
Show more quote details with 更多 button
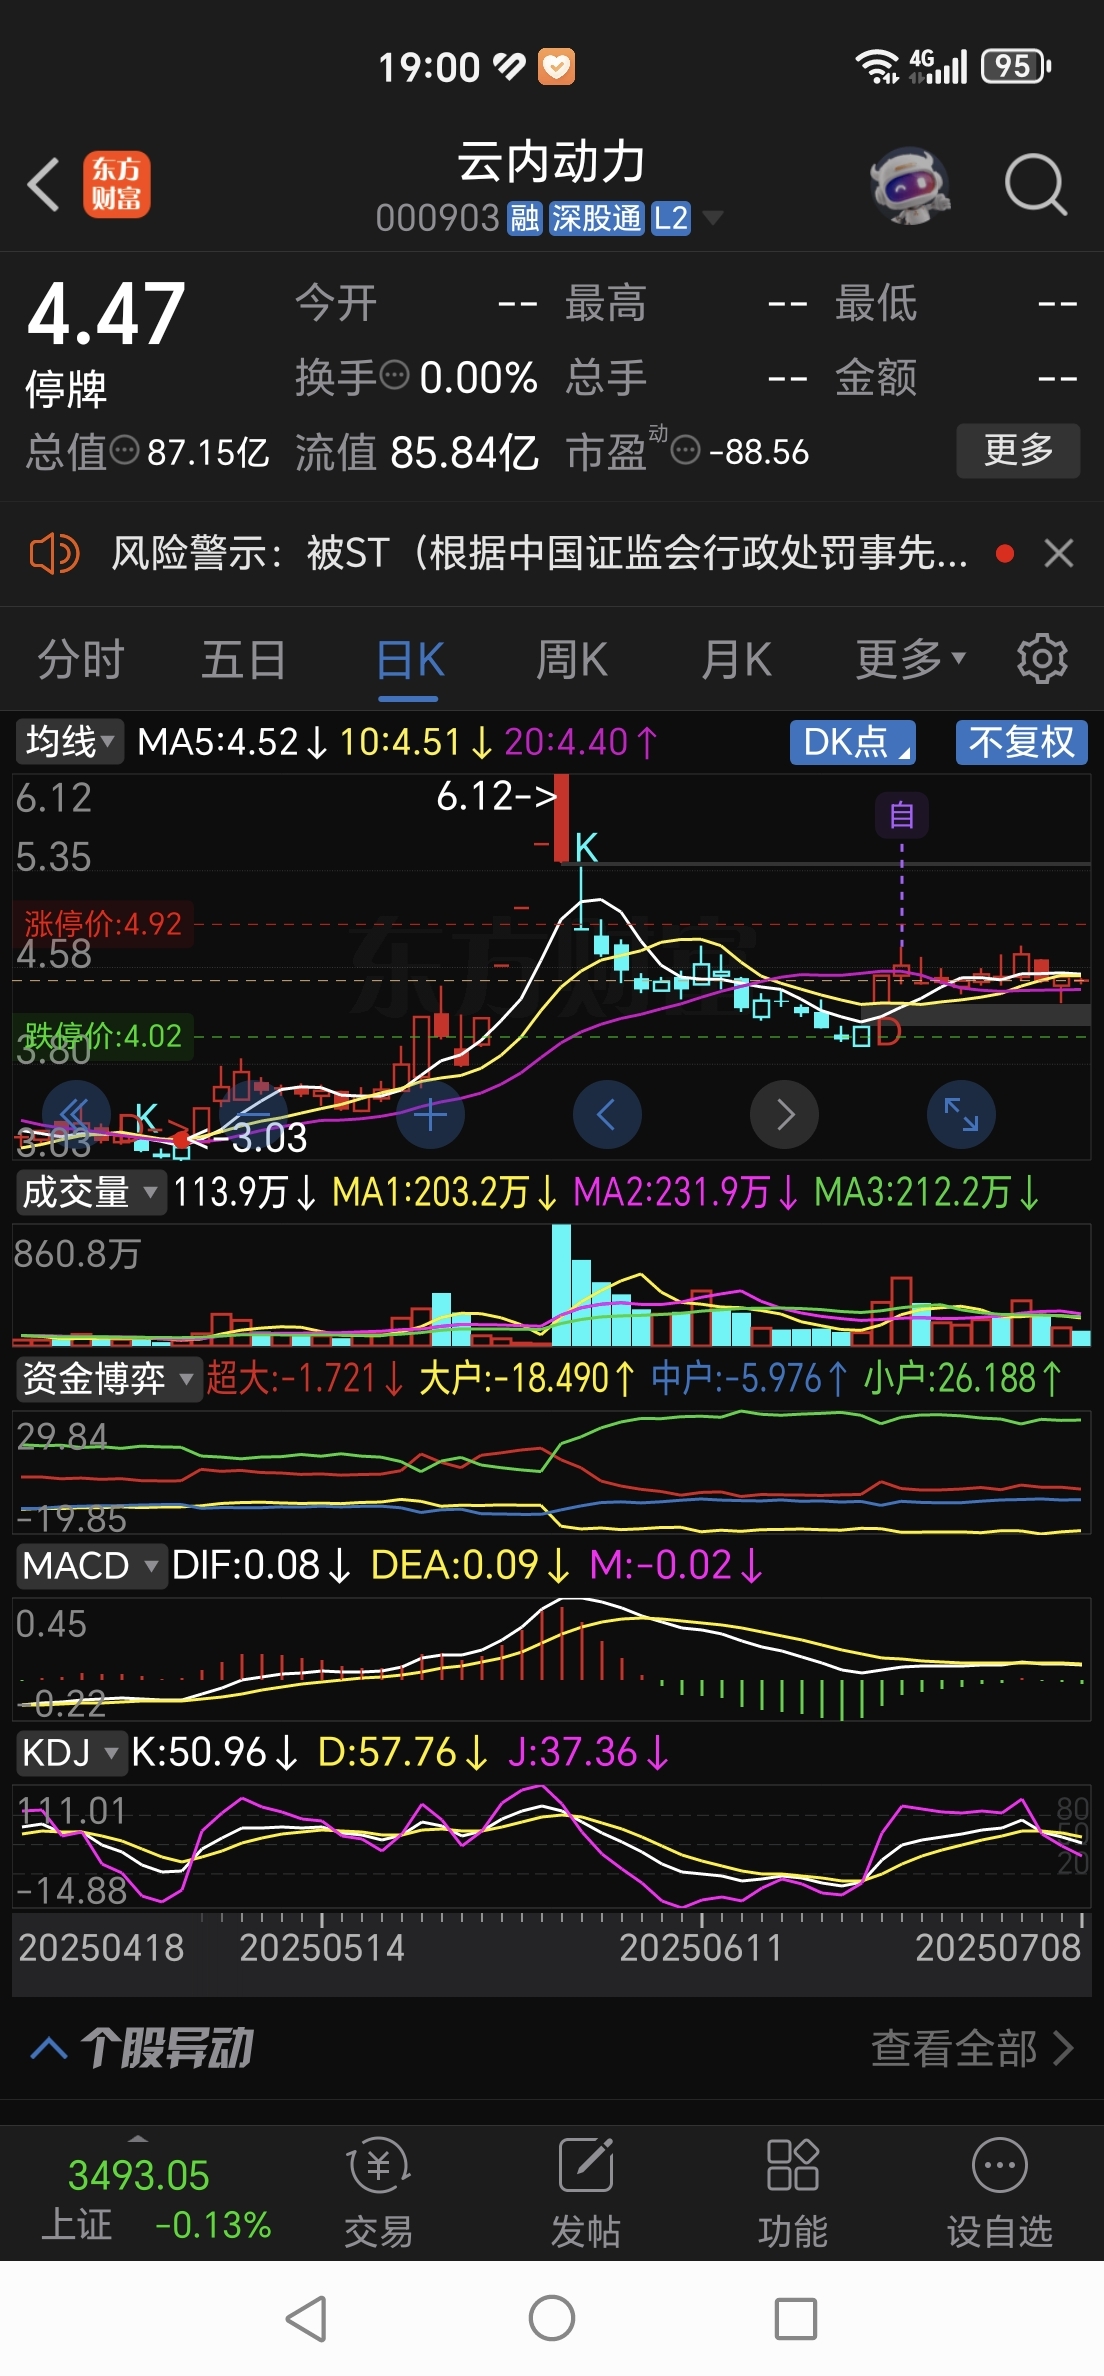click(x=1018, y=450)
